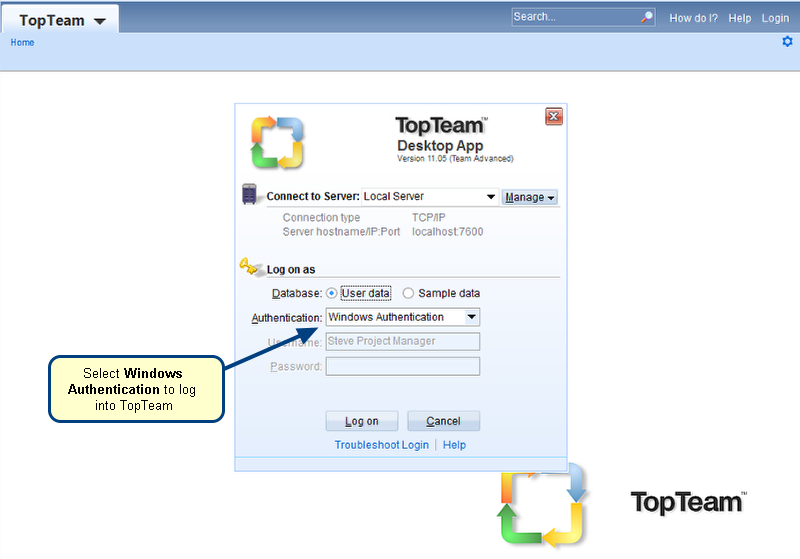Expand the Connect to Server dropdown
800x559 pixels.
coord(490,197)
